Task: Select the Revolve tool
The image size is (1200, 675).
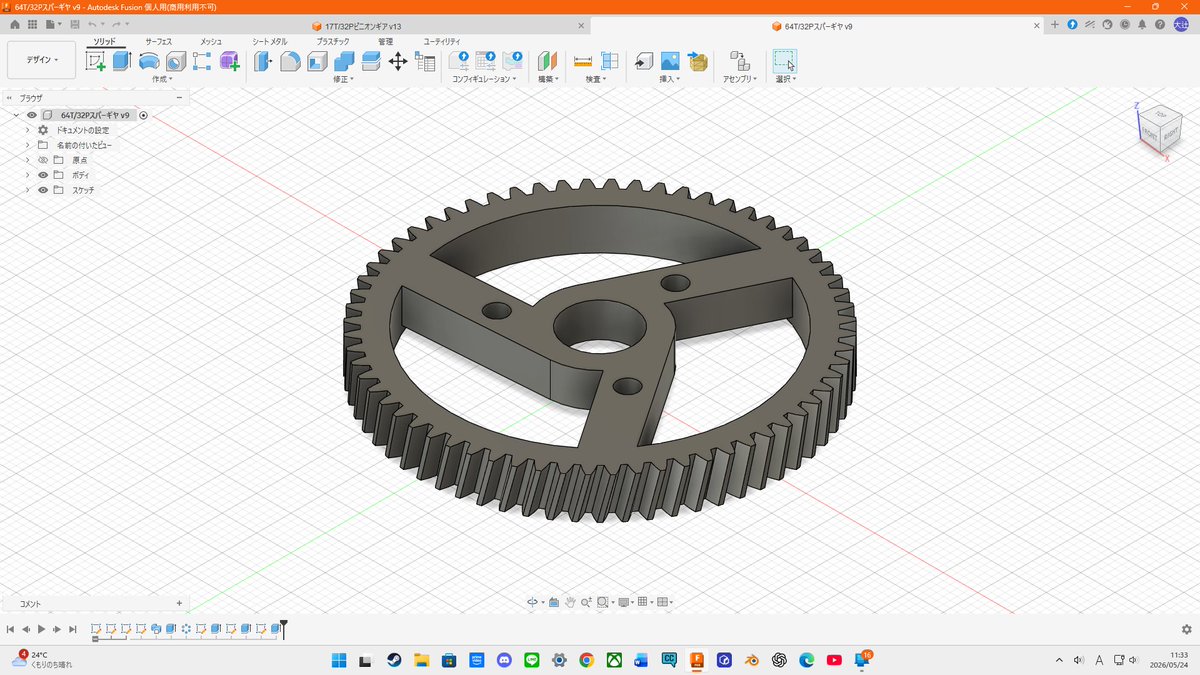Action: point(149,61)
